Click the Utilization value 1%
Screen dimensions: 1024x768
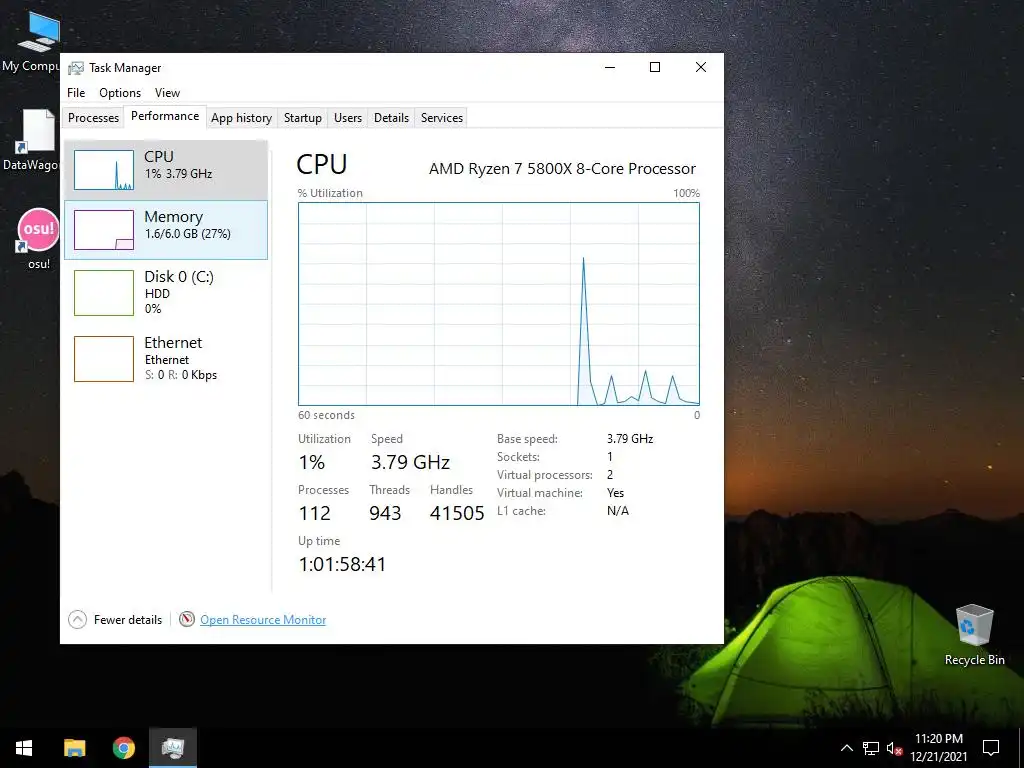tap(312, 462)
